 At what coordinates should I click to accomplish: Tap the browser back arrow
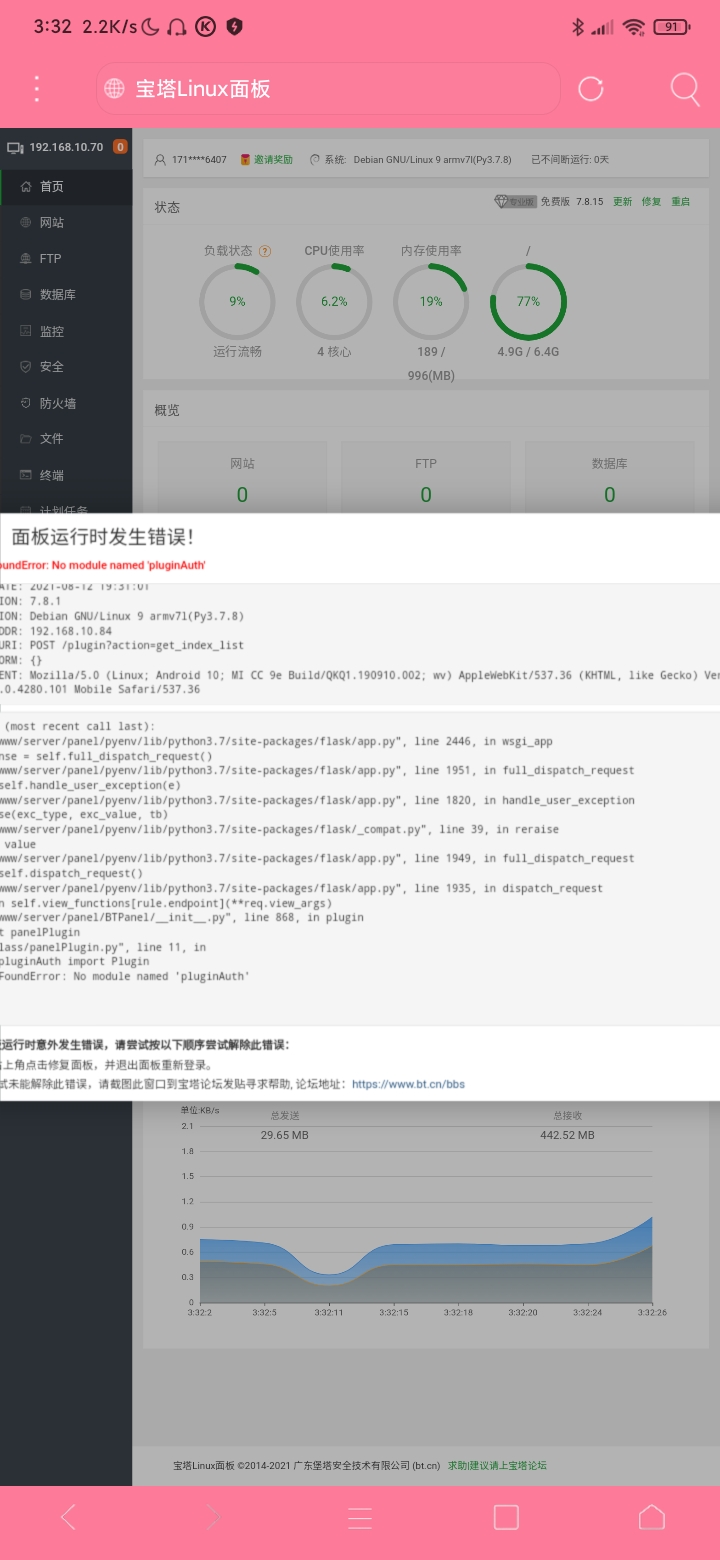click(67, 1517)
